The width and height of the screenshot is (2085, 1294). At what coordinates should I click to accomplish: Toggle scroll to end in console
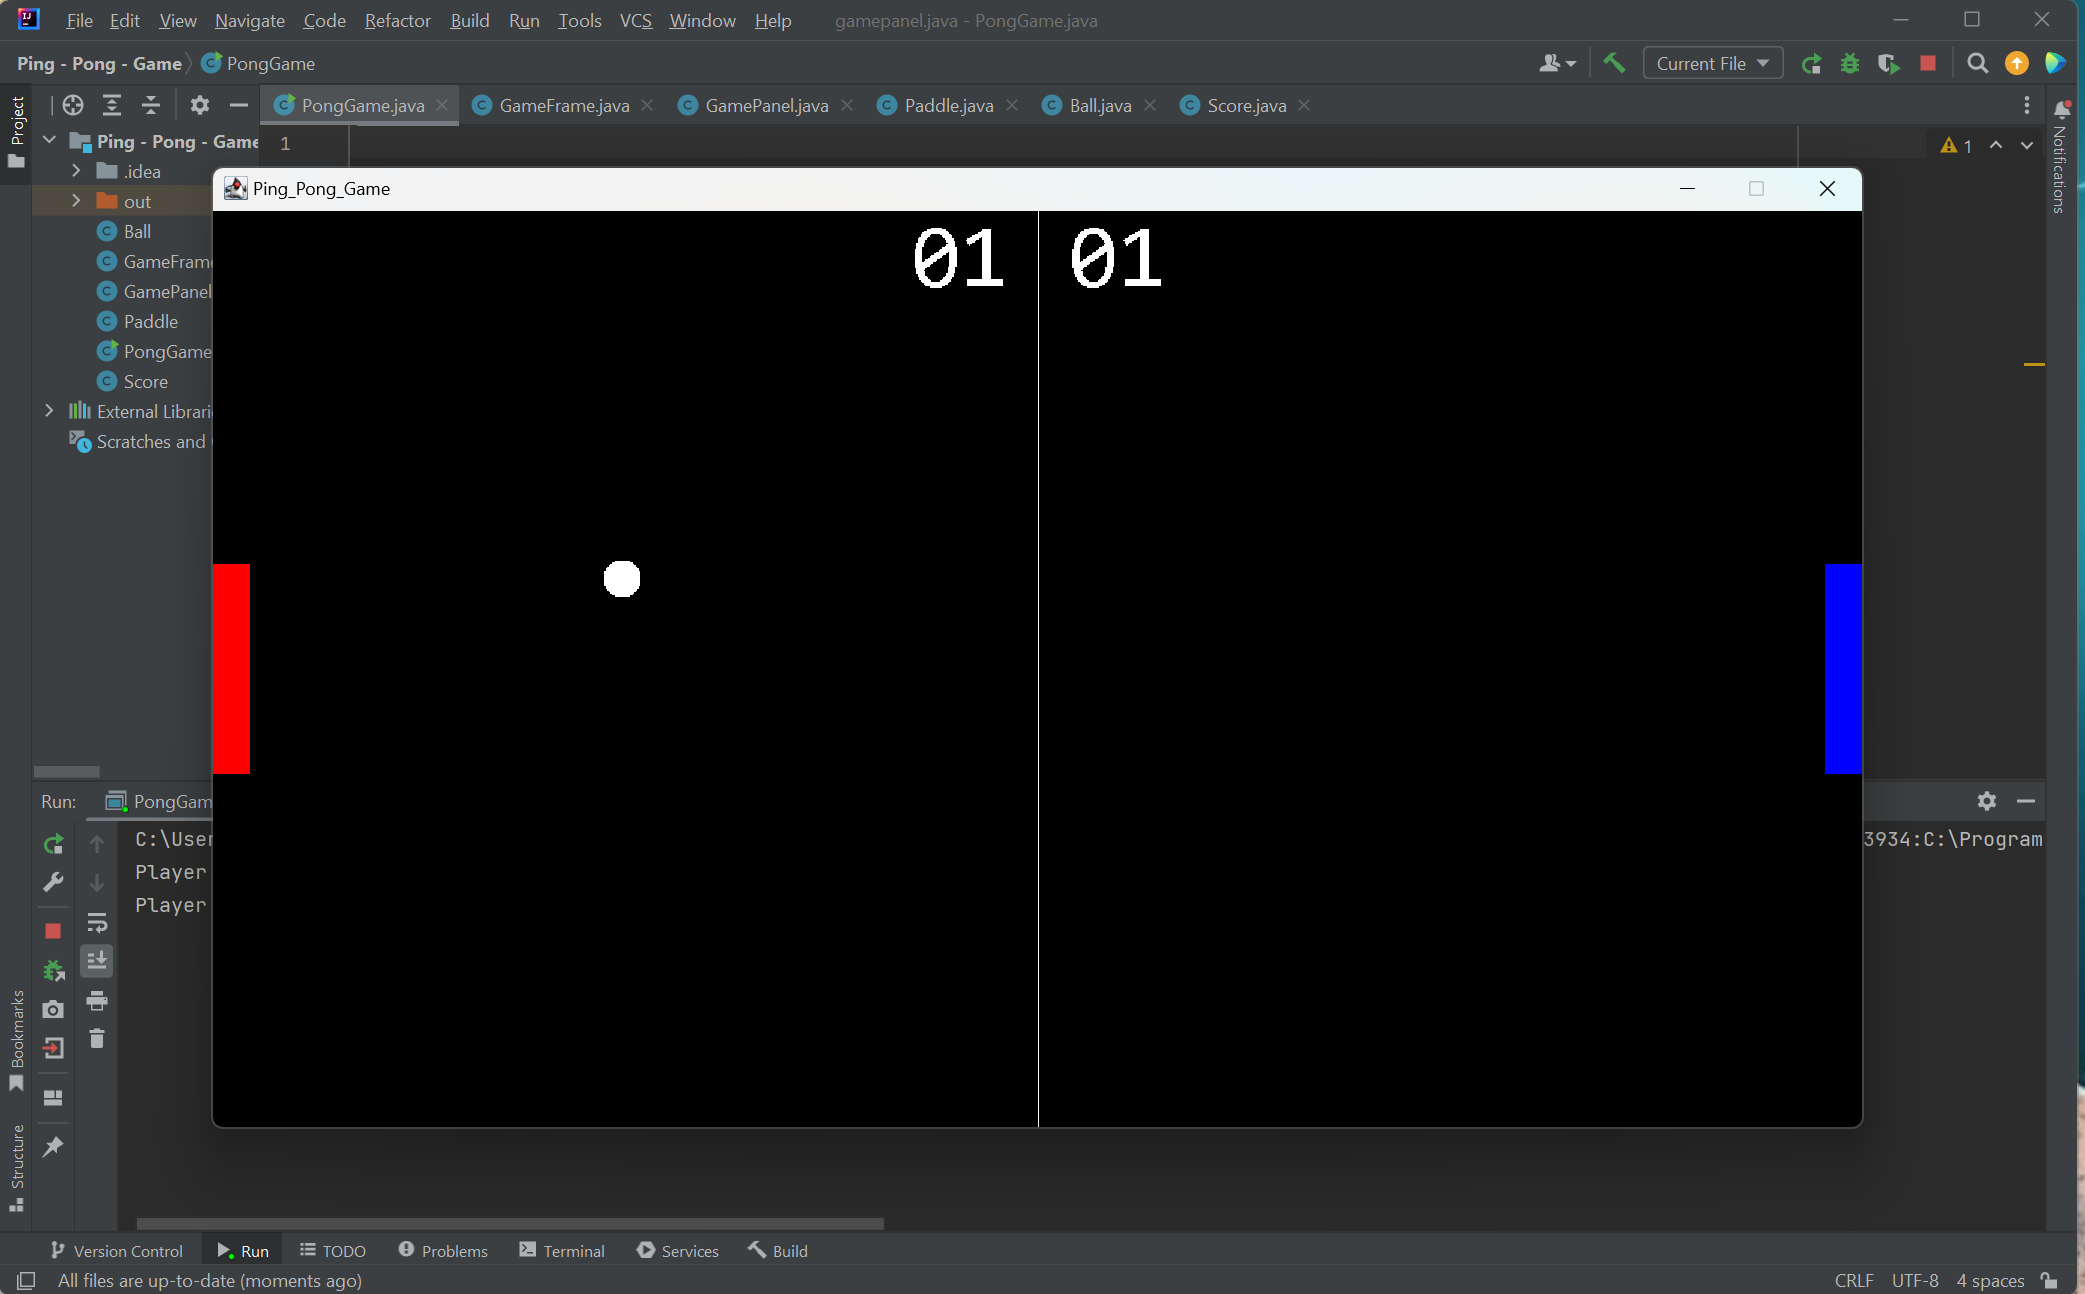[x=97, y=961]
